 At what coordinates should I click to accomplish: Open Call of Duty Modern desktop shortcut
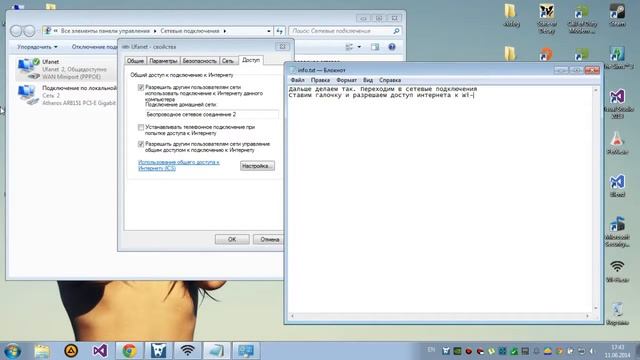[x=582, y=18]
